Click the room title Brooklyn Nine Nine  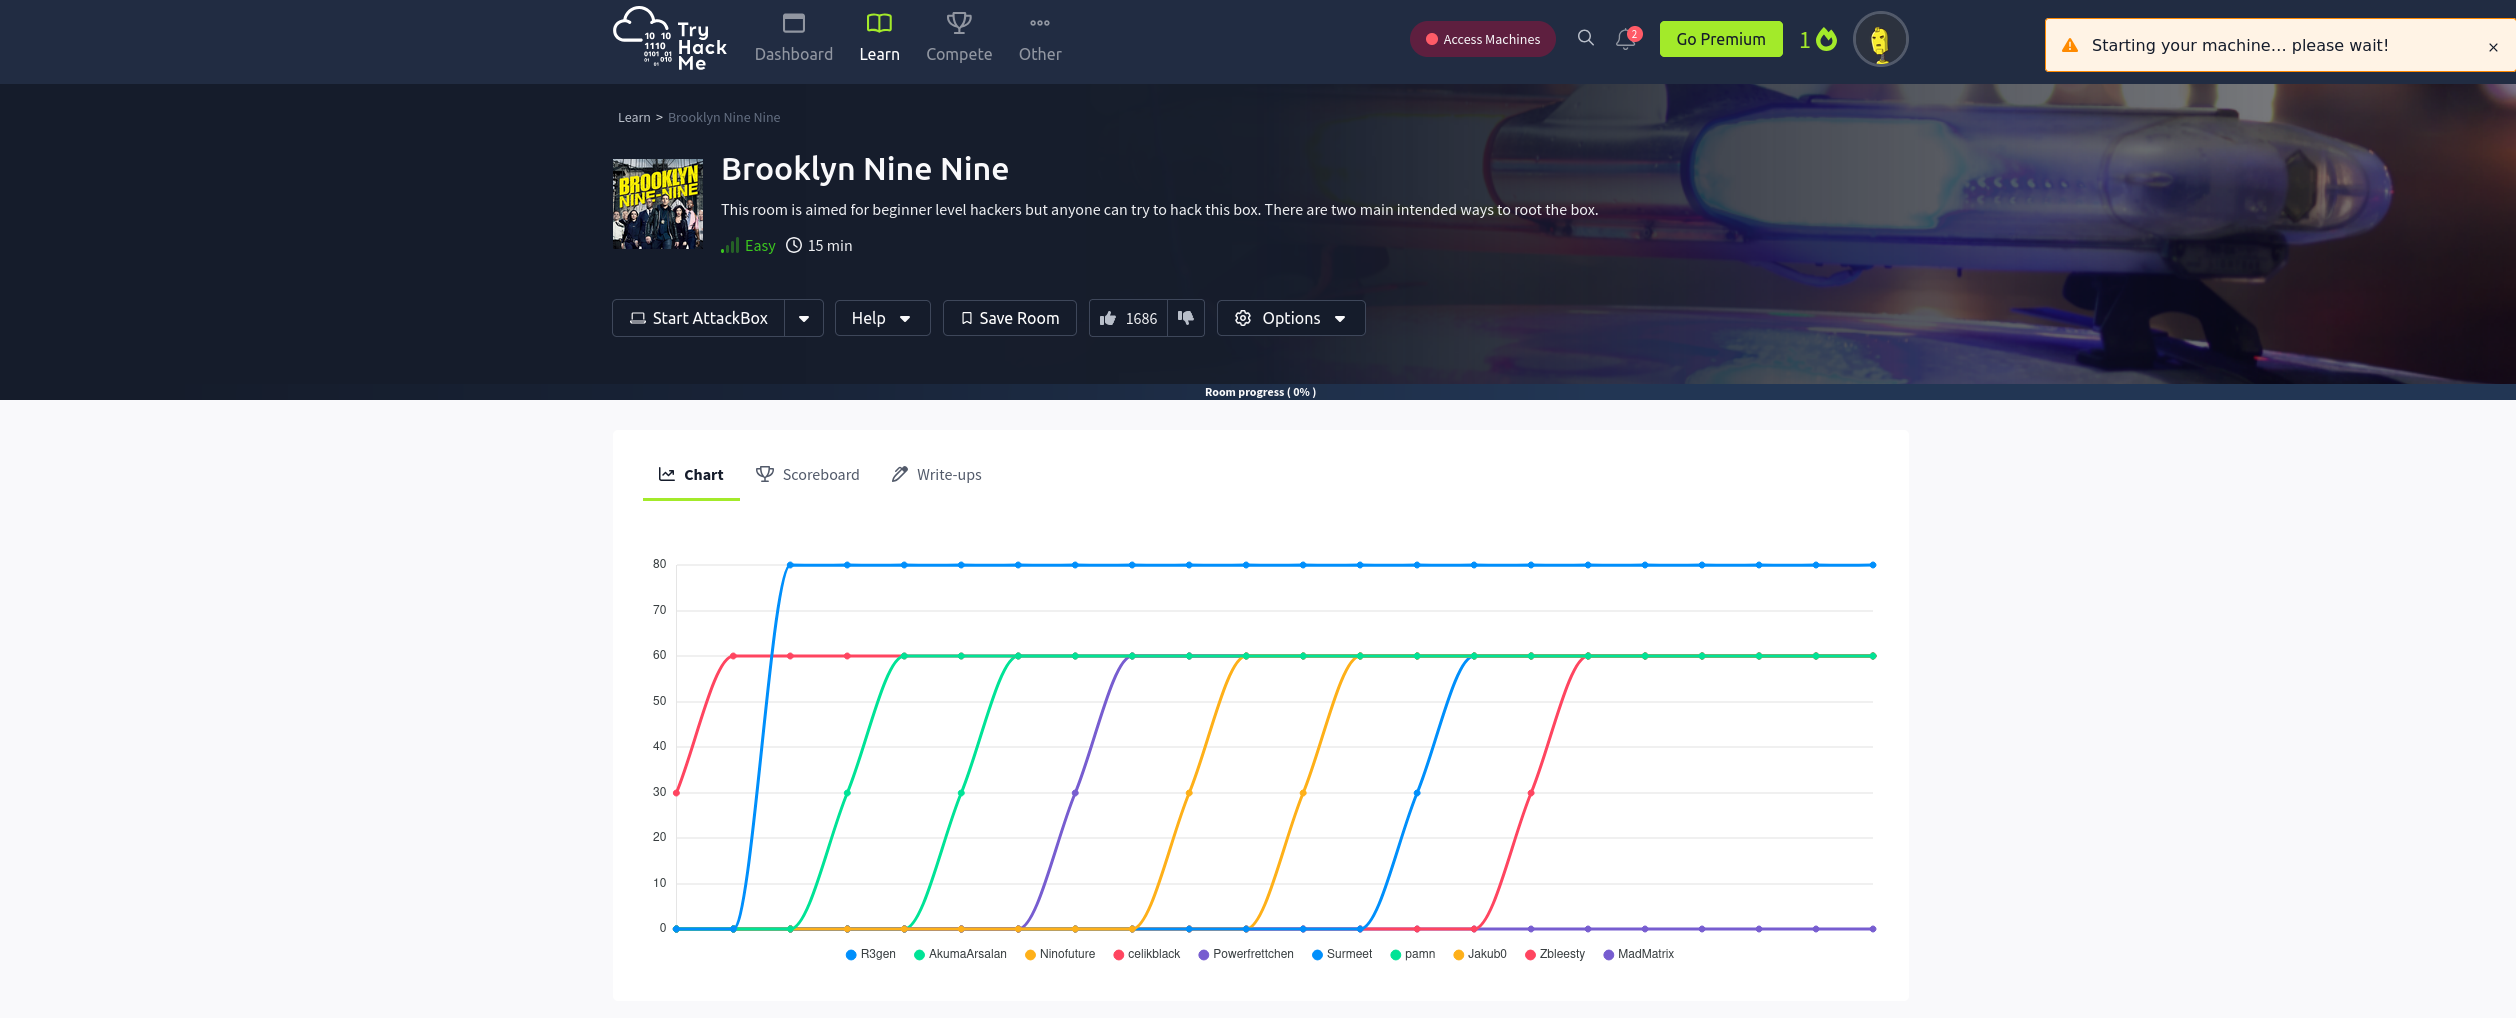tap(865, 169)
